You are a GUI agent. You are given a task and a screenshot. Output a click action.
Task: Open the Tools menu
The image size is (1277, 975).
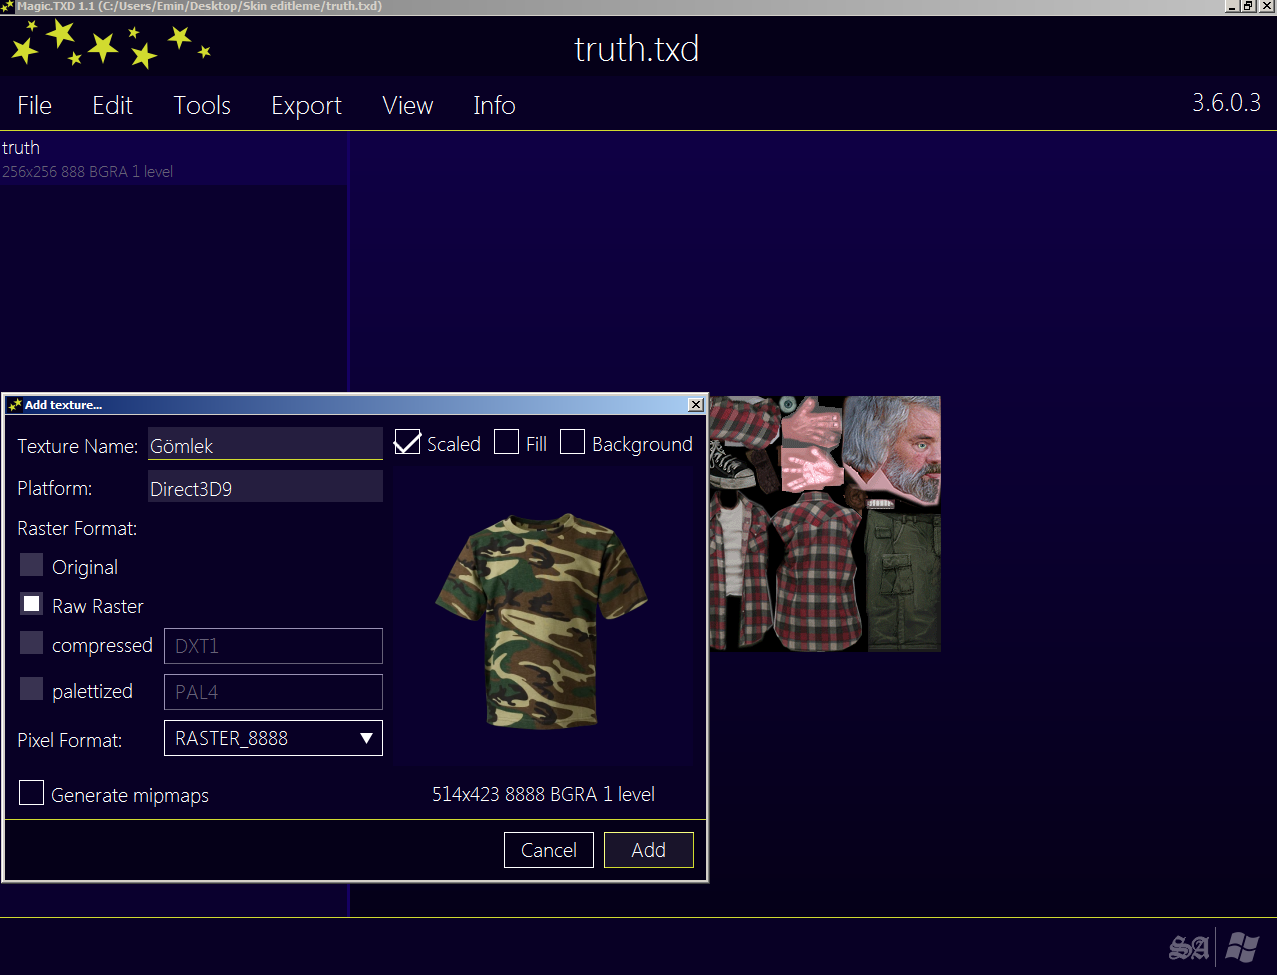point(202,105)
